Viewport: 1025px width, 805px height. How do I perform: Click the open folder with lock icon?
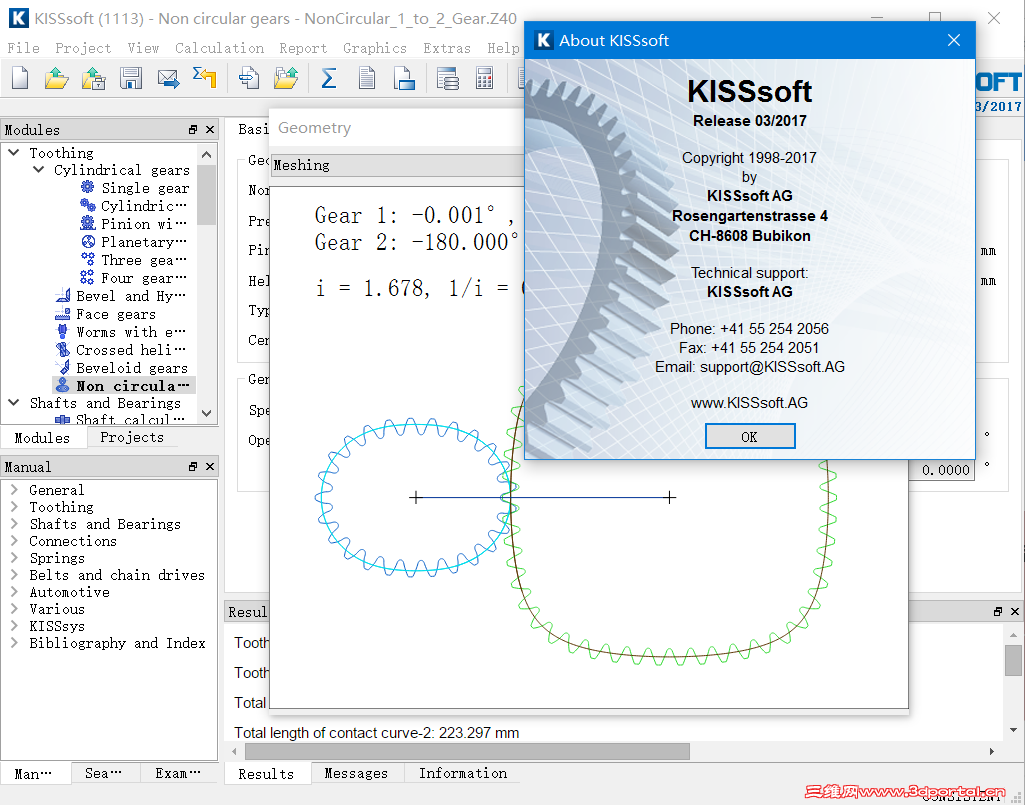pyautogui.click(x=93, y=78)
